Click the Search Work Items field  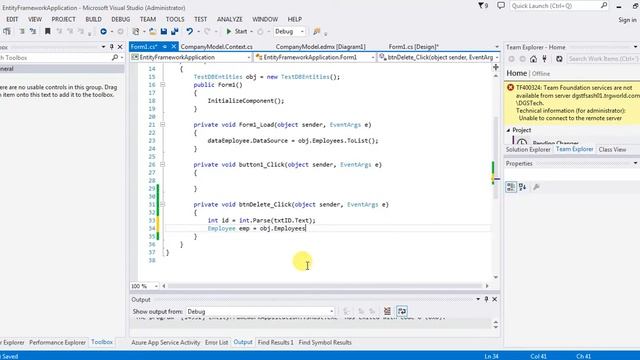[x=603, y=59]
